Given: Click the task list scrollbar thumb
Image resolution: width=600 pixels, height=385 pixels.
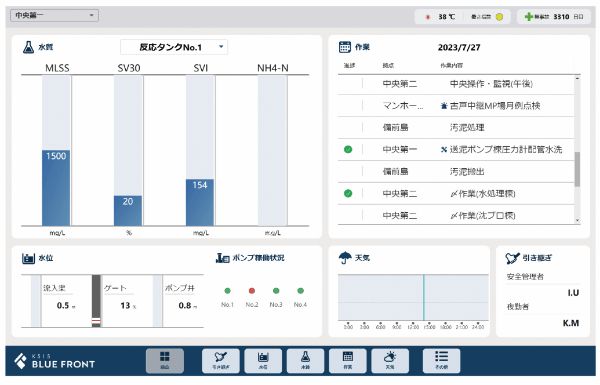Looking at the screenshot, I should 577,169.
